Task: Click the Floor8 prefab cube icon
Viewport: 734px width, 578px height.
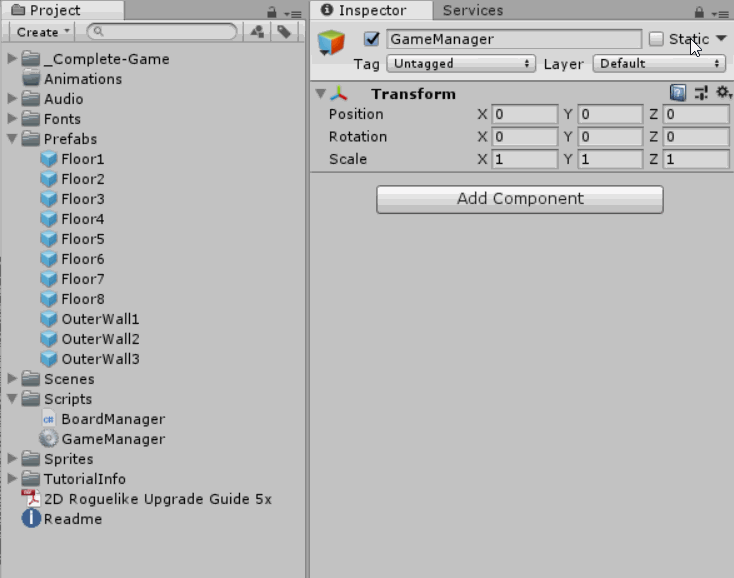Action: (49, 299)
